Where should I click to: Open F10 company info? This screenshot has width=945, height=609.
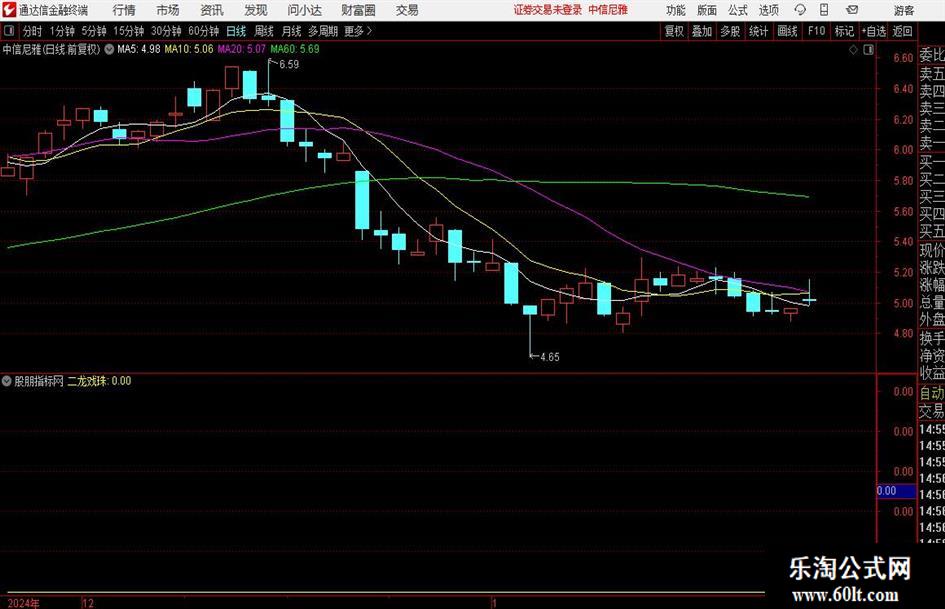pos(816,31)
